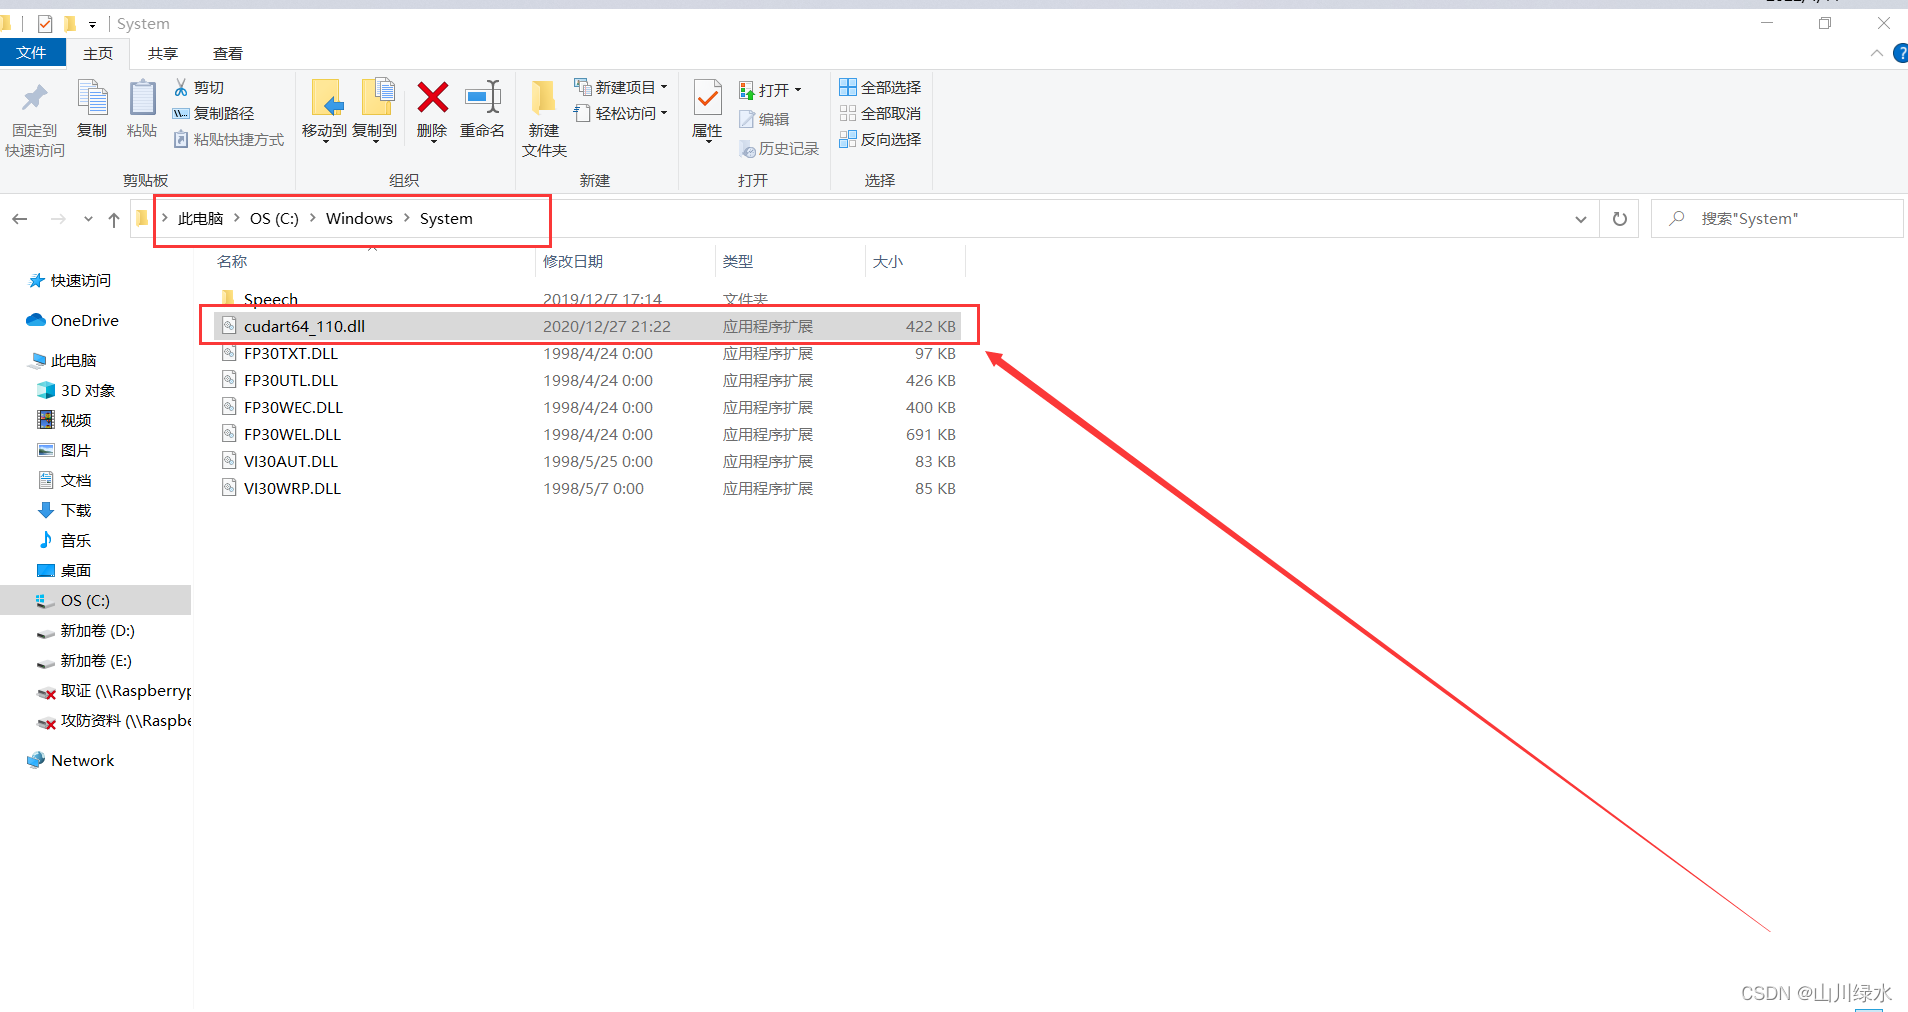The height and width of the screenshot is (1012, 1908).
Task: Switch to the View (查看) ribbon tab
Action: (x=228, y=53)
